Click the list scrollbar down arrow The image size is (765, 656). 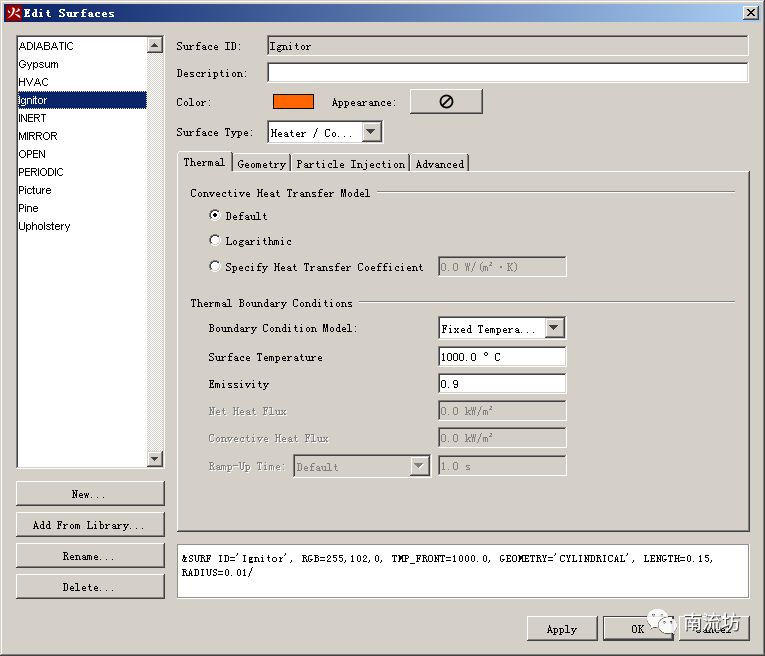click(154, 459)
